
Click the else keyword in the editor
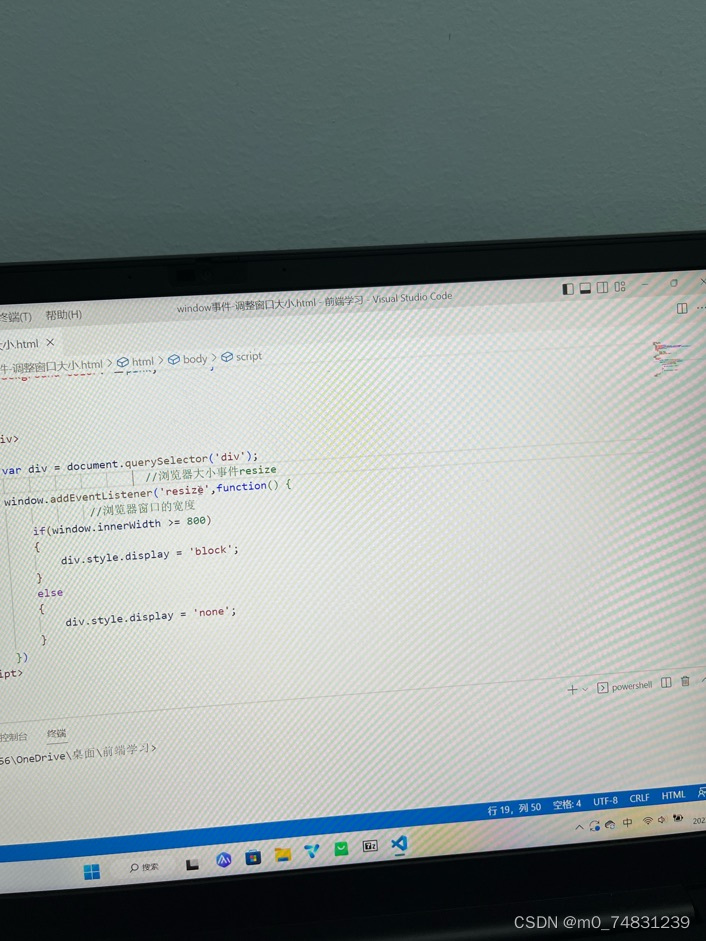coord(50,593)
